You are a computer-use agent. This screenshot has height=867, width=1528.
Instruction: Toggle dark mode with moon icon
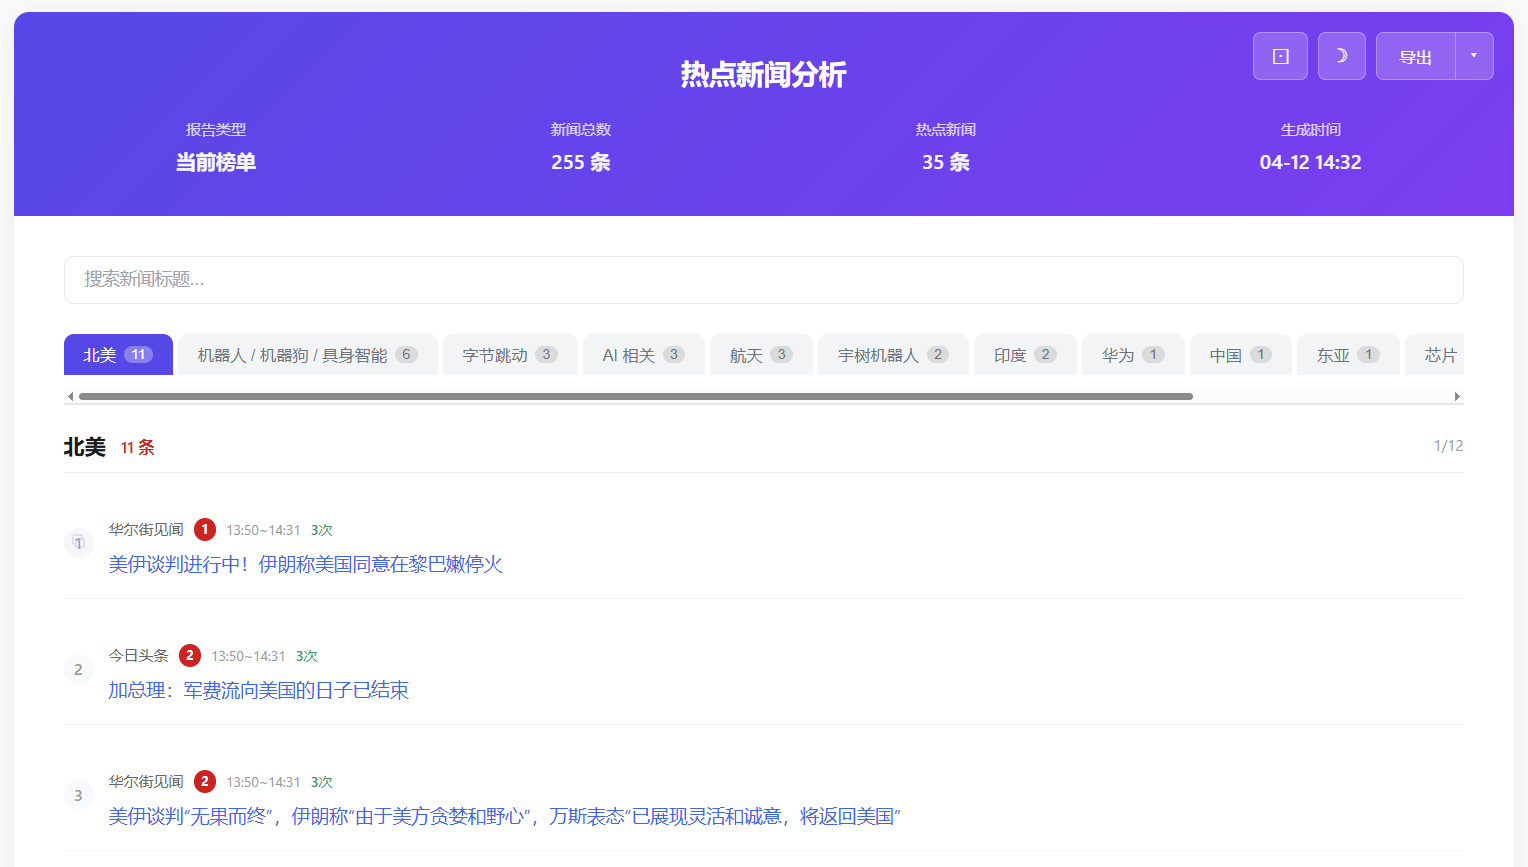tap(1341, 56)
